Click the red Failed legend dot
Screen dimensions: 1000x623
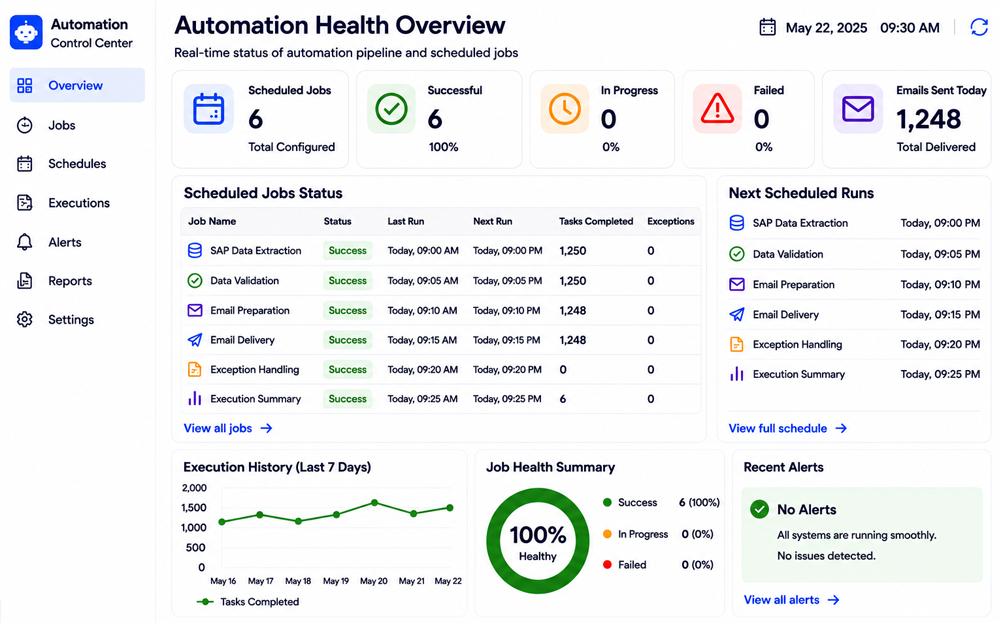(x=607, y=564)
